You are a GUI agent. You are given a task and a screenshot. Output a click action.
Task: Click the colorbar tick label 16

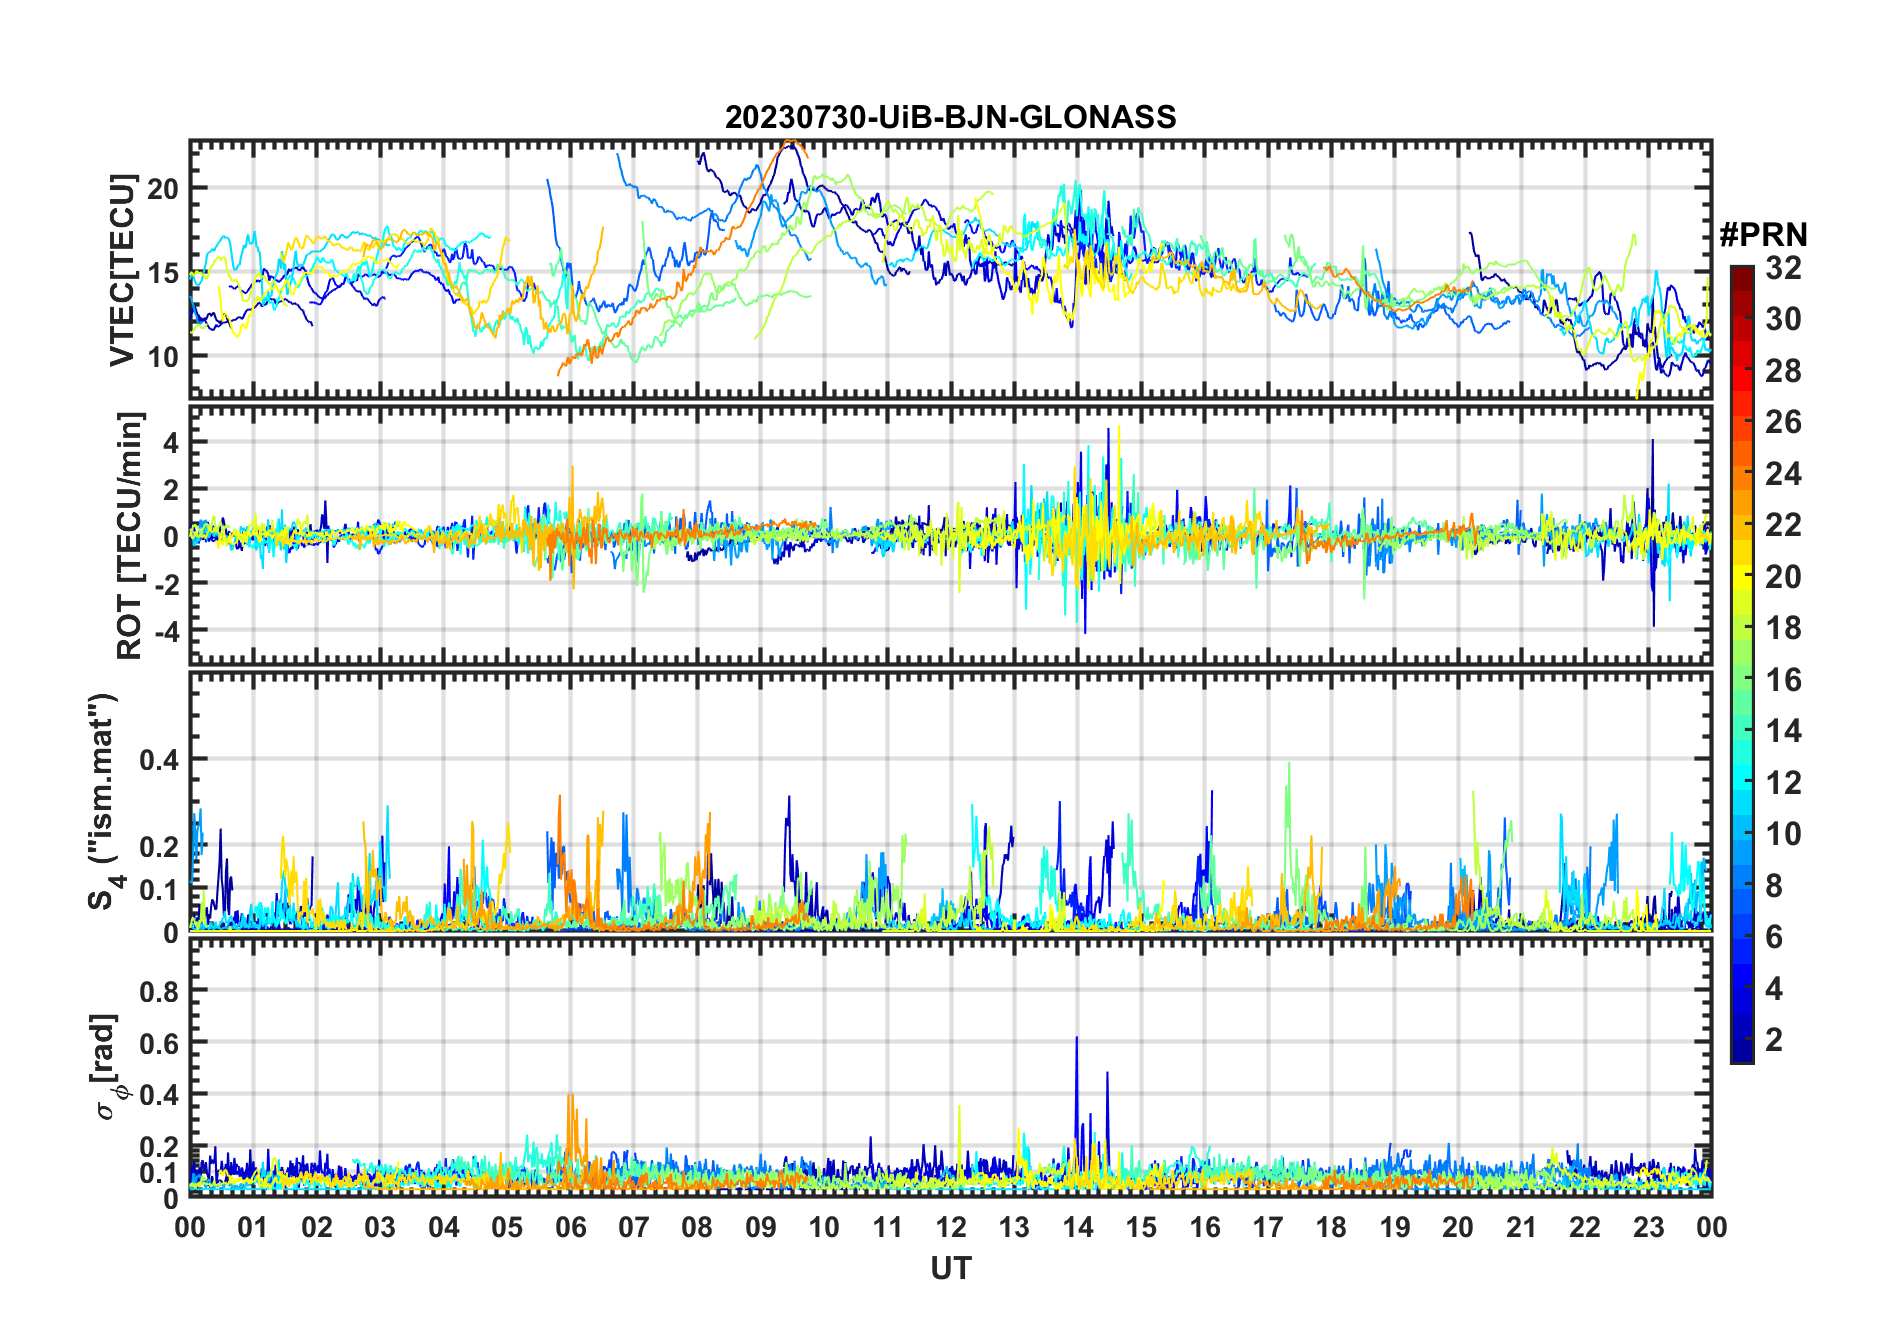click(x=1783, y=680)
